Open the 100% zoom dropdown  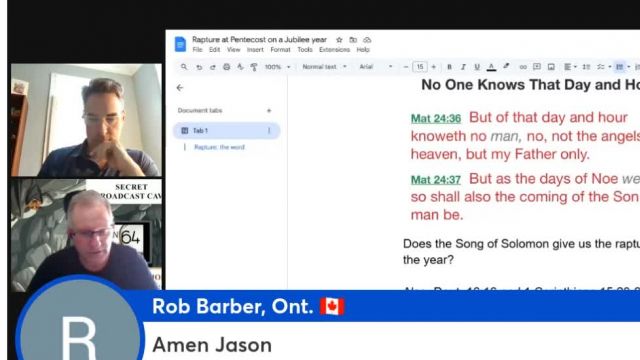[277, 67]
